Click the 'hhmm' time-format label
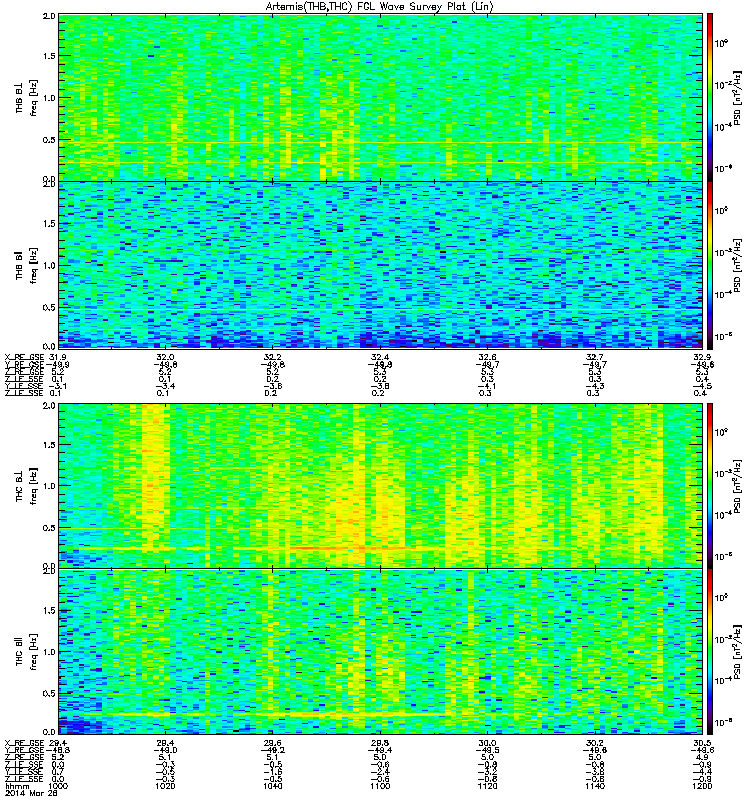 click(x=17, y=786)
